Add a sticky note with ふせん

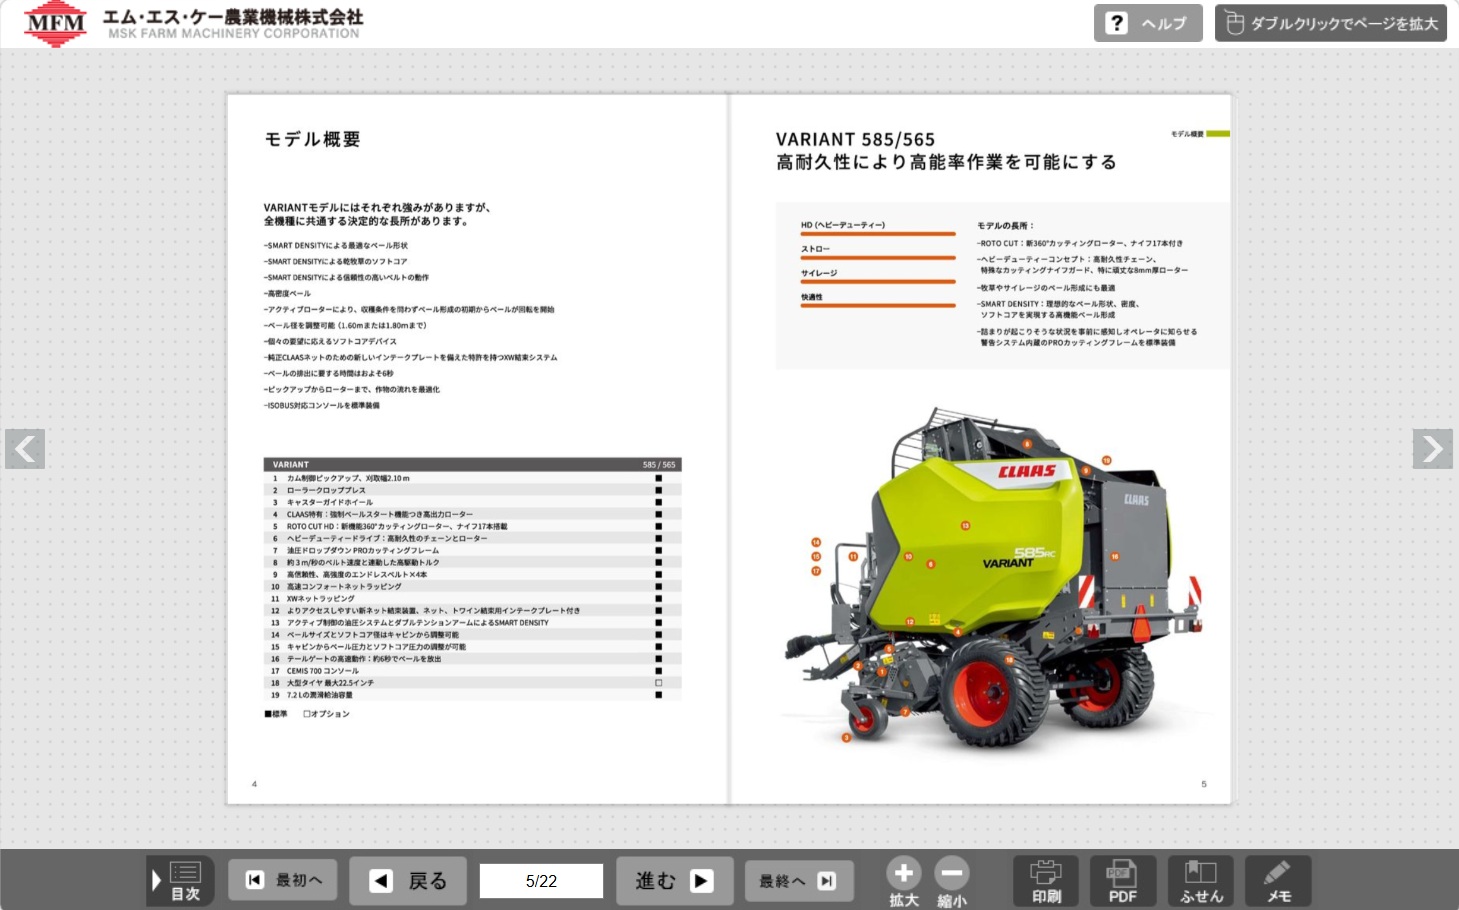coord(1201,881)
